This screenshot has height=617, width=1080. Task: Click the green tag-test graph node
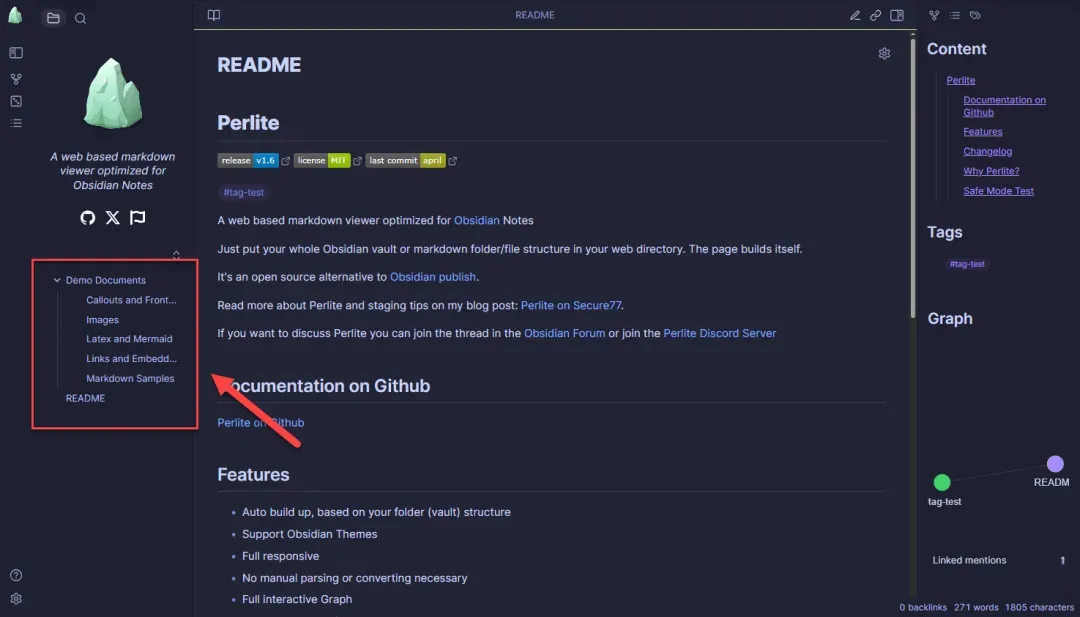tap(942, 482)
